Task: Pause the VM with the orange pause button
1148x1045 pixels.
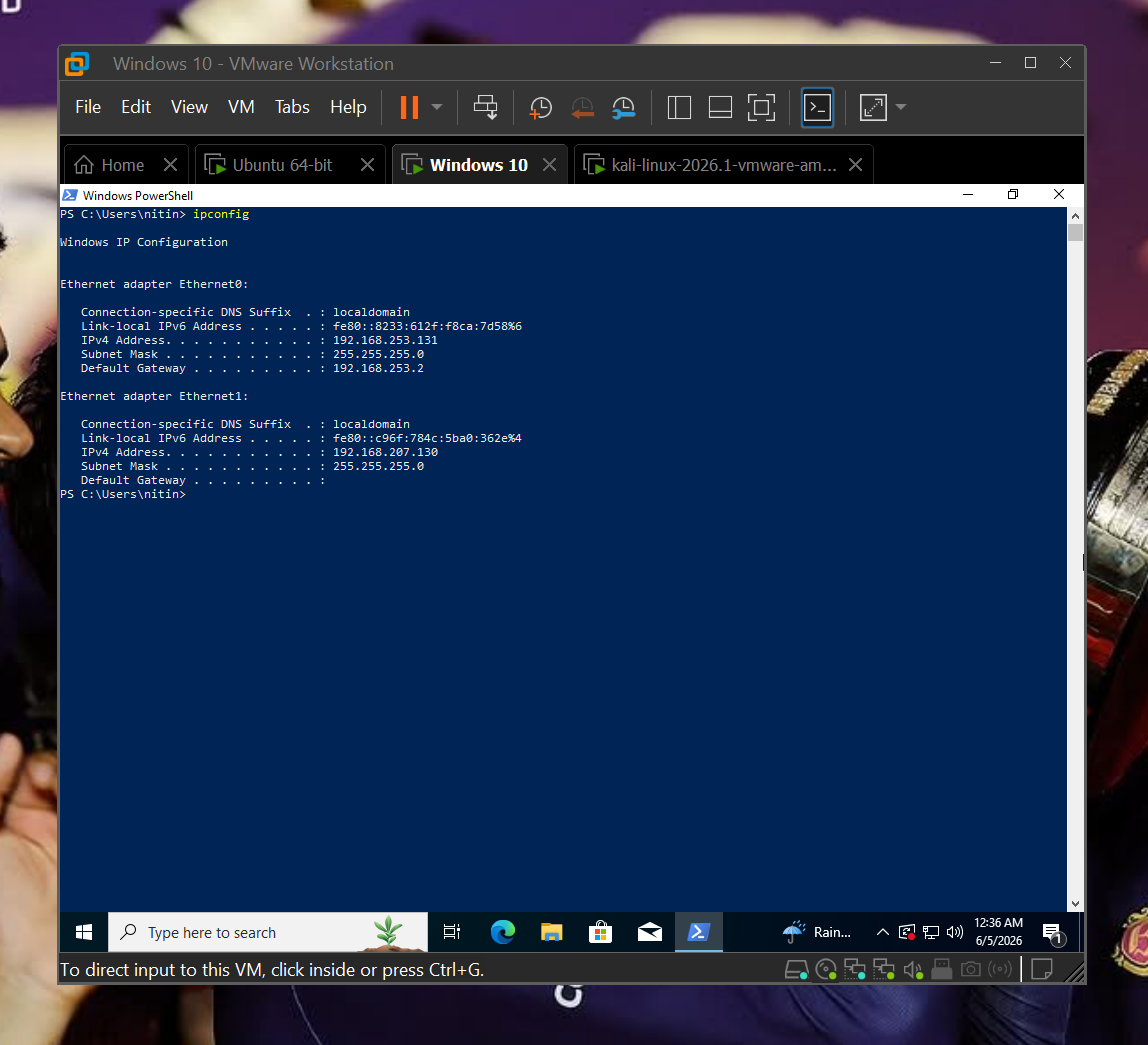Action: 409,108
